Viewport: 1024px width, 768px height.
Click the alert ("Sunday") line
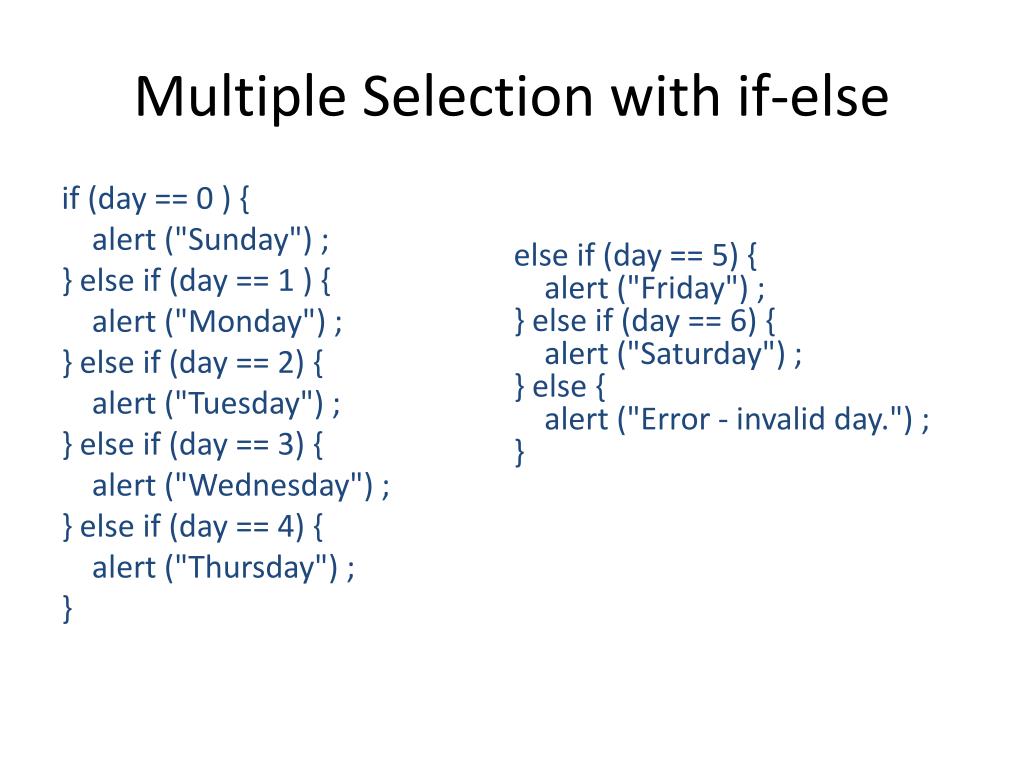click(210, 240)
